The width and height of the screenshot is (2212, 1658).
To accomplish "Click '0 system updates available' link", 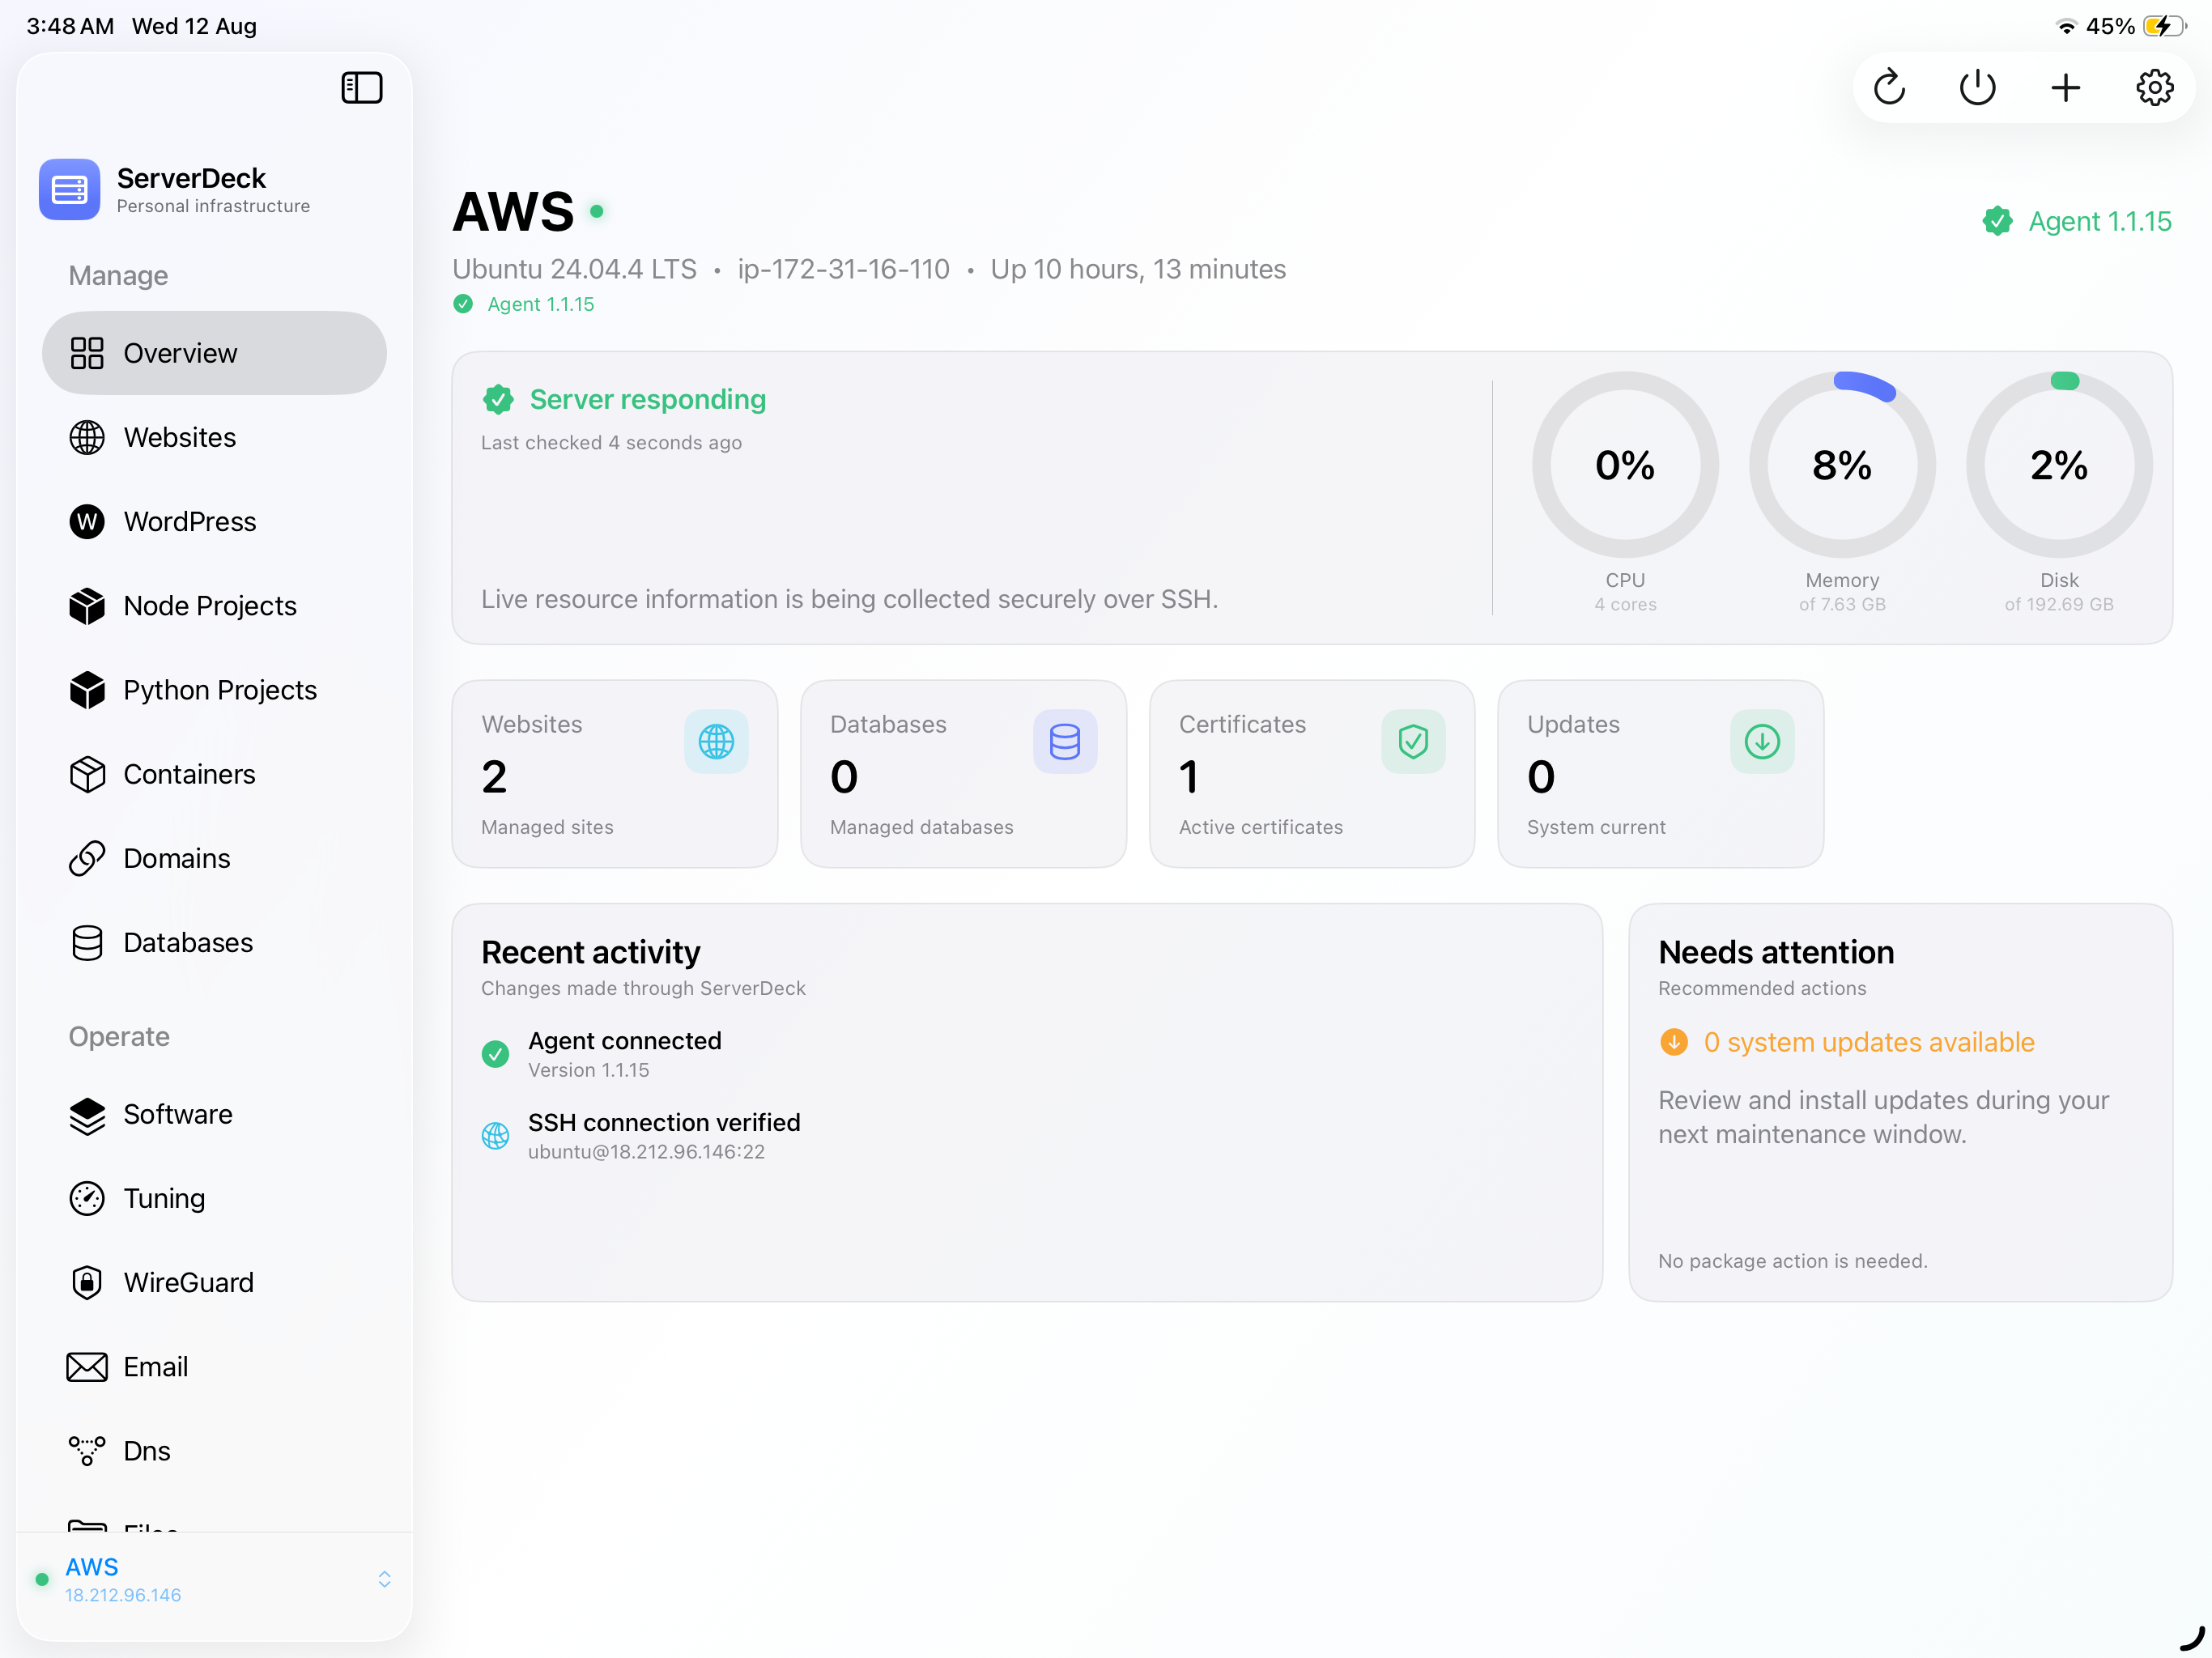I will (x=1869, y=1042).
